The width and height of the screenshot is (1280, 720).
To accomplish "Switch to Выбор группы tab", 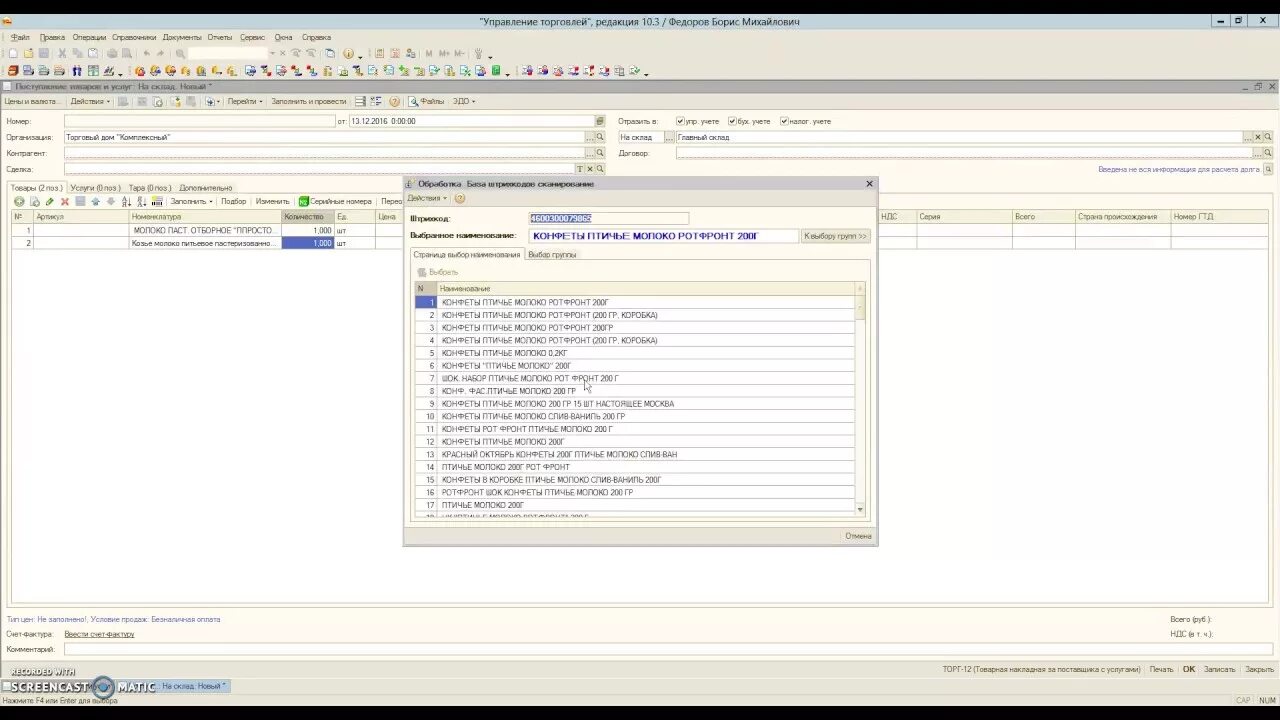I will tap(552, 255).
